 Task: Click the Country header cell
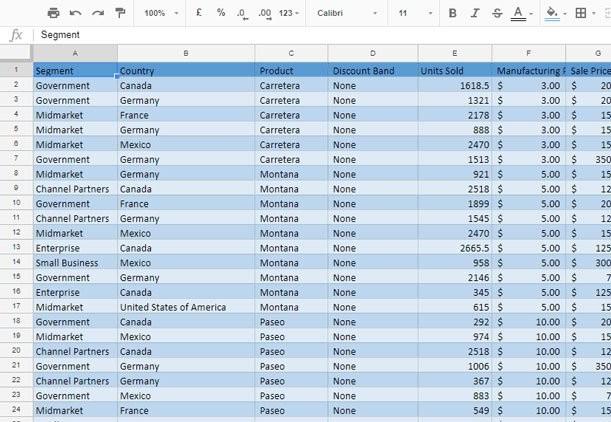pyautogui.click(x=186, y=71)
